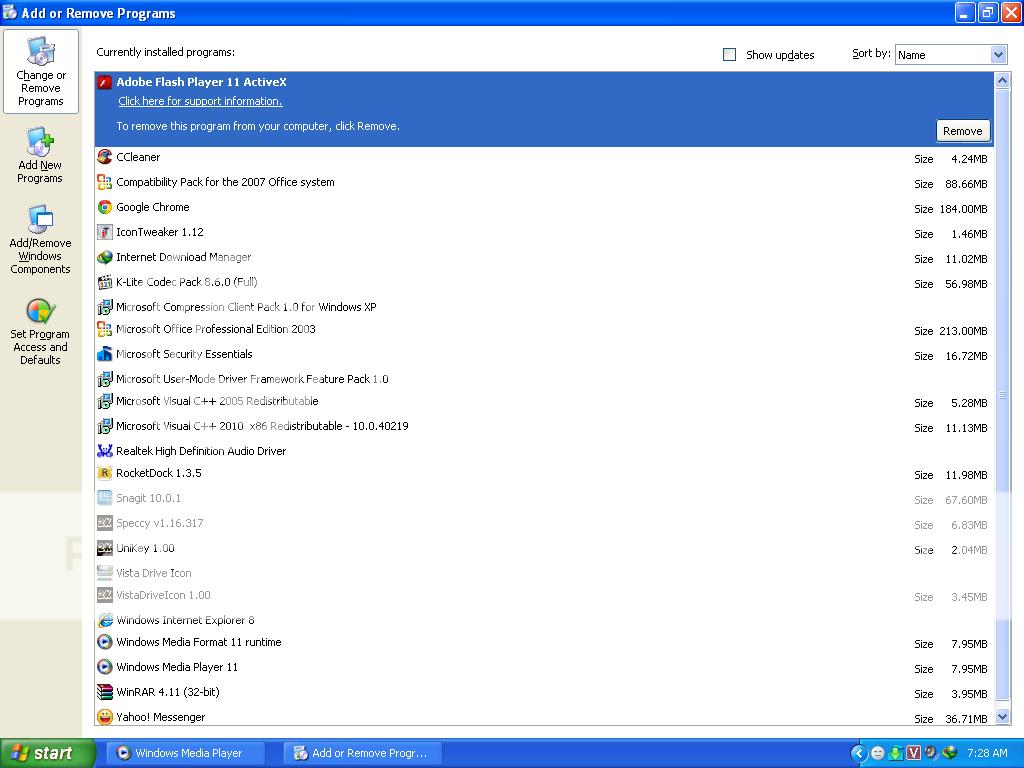Click the K-Lite Codec Pack icon
The image size is (1024, 768).
(x=104, y=282)
